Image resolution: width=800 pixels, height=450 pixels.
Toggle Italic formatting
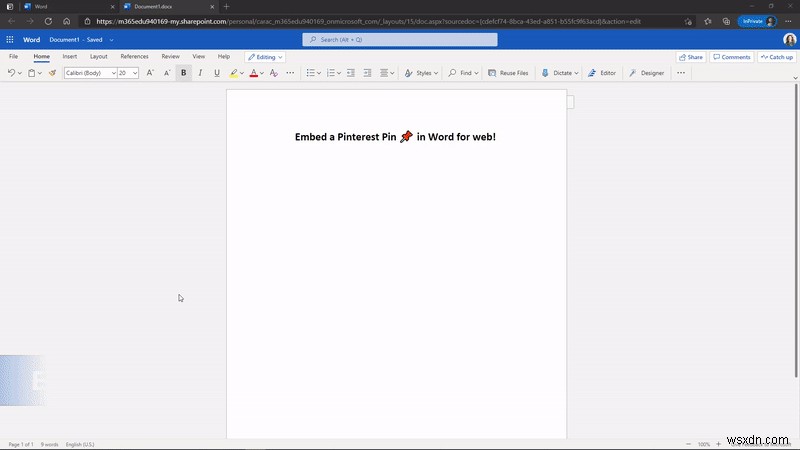point(200,73)
